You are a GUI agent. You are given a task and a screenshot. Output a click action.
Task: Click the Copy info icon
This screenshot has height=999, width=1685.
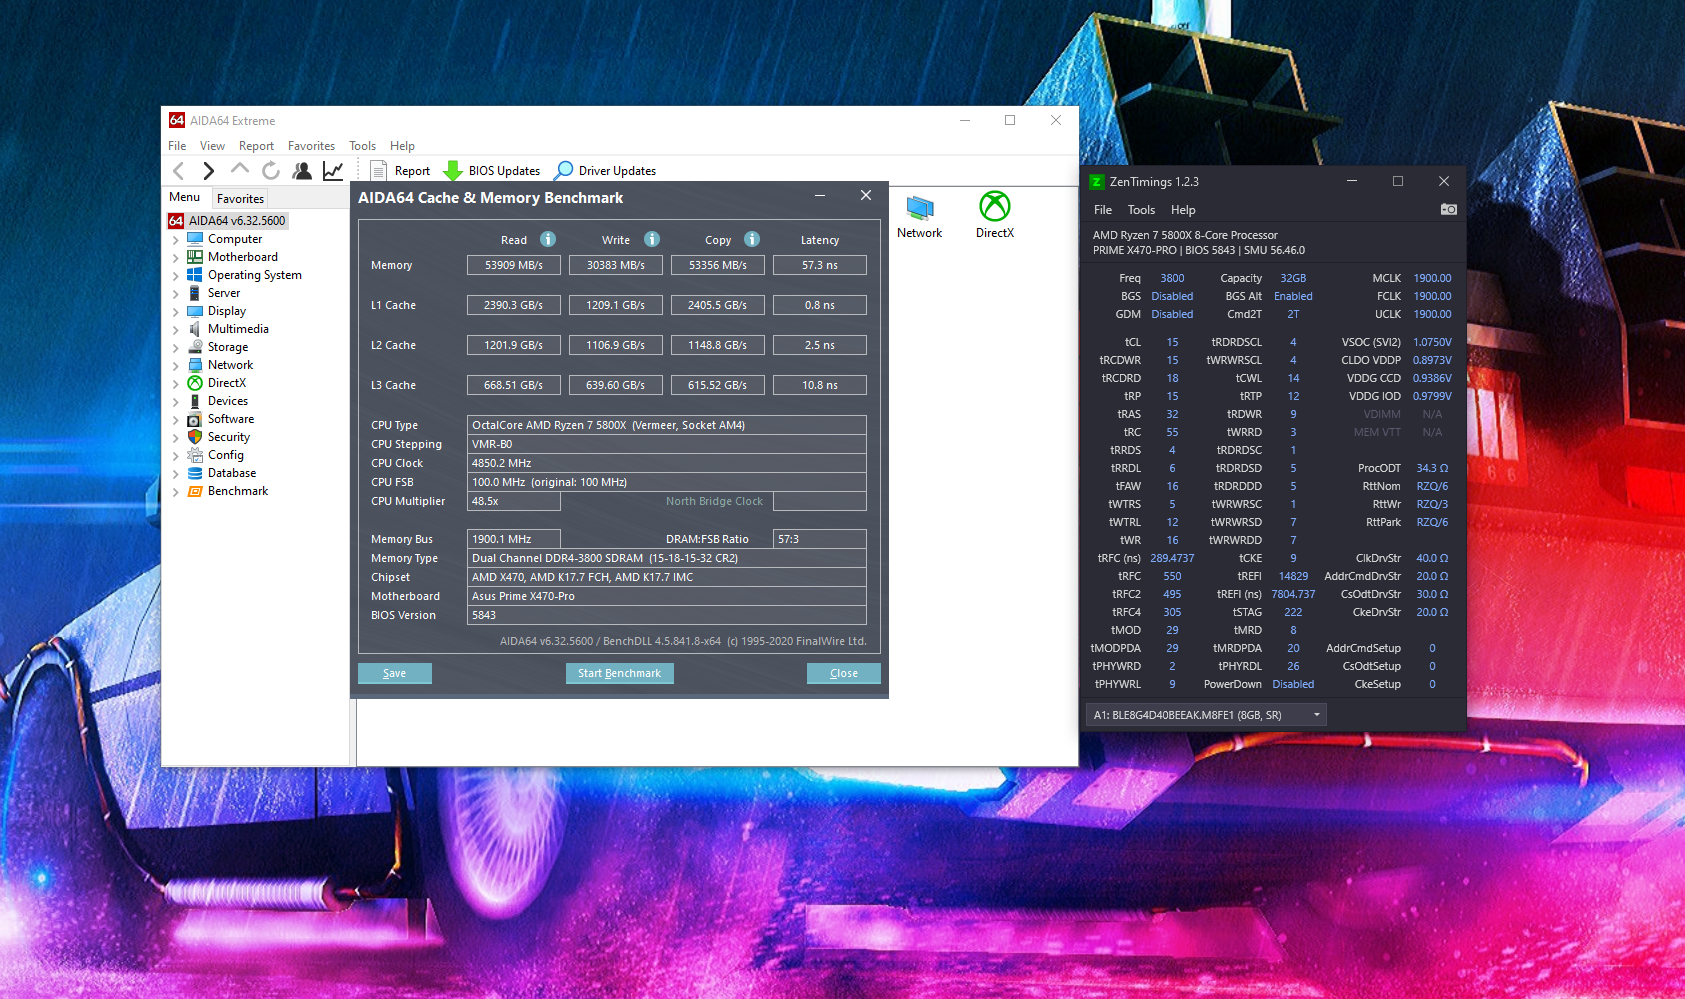coord(752,239)
